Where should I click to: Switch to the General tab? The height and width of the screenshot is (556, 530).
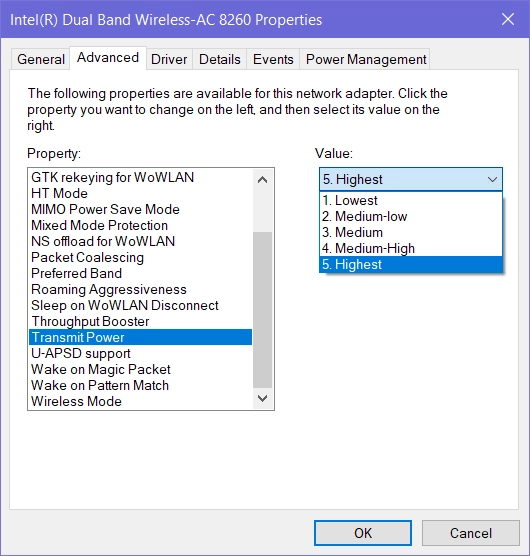click(x=40, y=59)
